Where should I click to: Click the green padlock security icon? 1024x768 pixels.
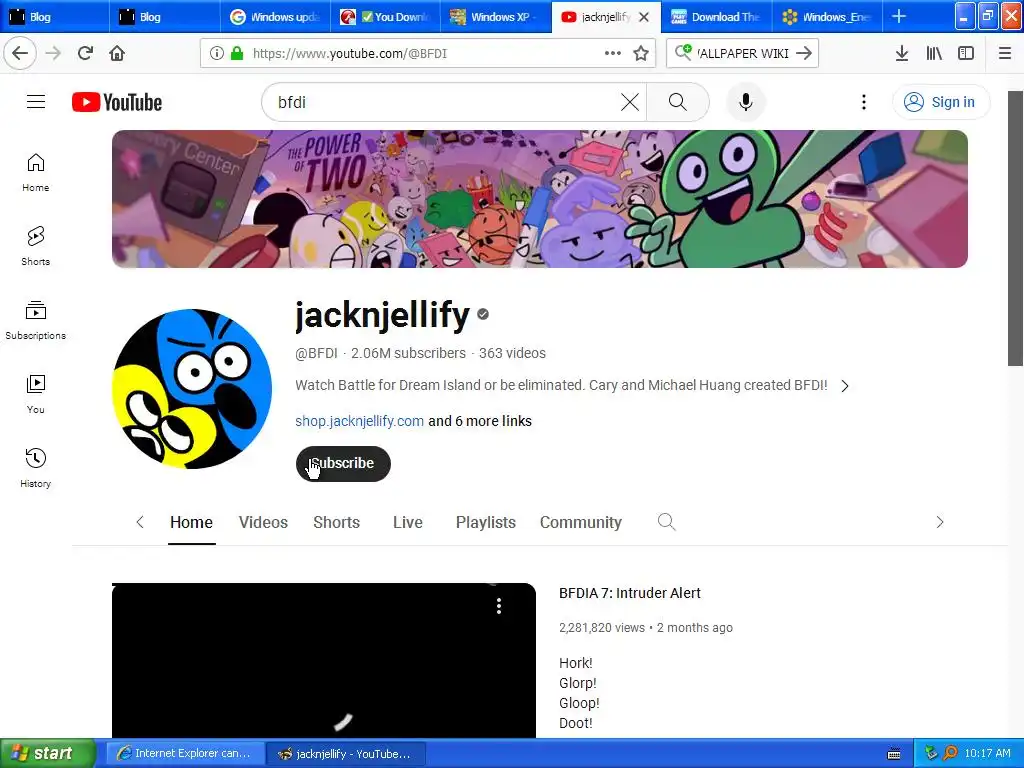coord(237,53)
